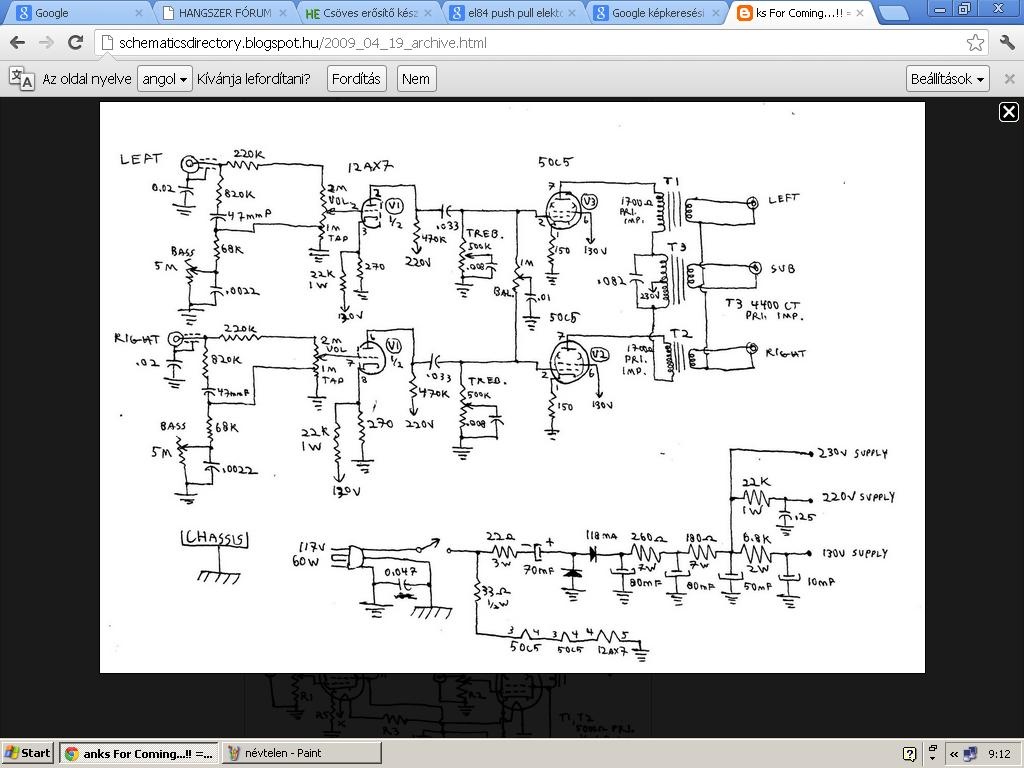Image resolution: width=1024 pixels, height=768 pixels.
Task: Dismiss the translation bar with its X
Action: 1009,79
